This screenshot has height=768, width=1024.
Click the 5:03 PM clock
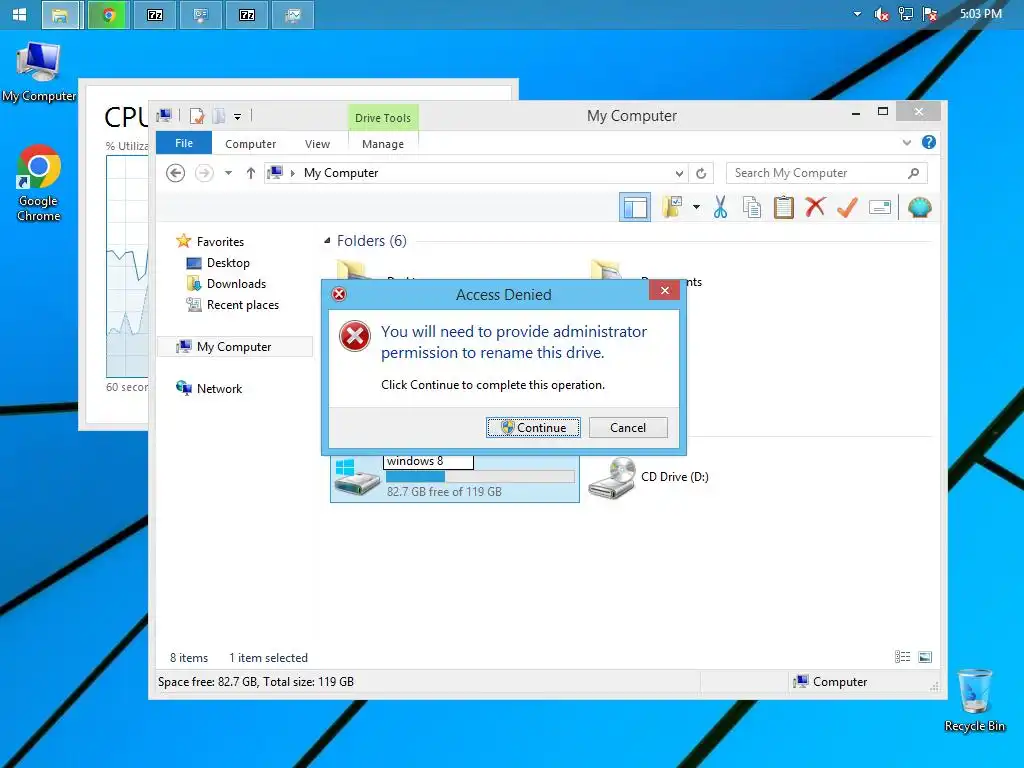pos(981,14)
